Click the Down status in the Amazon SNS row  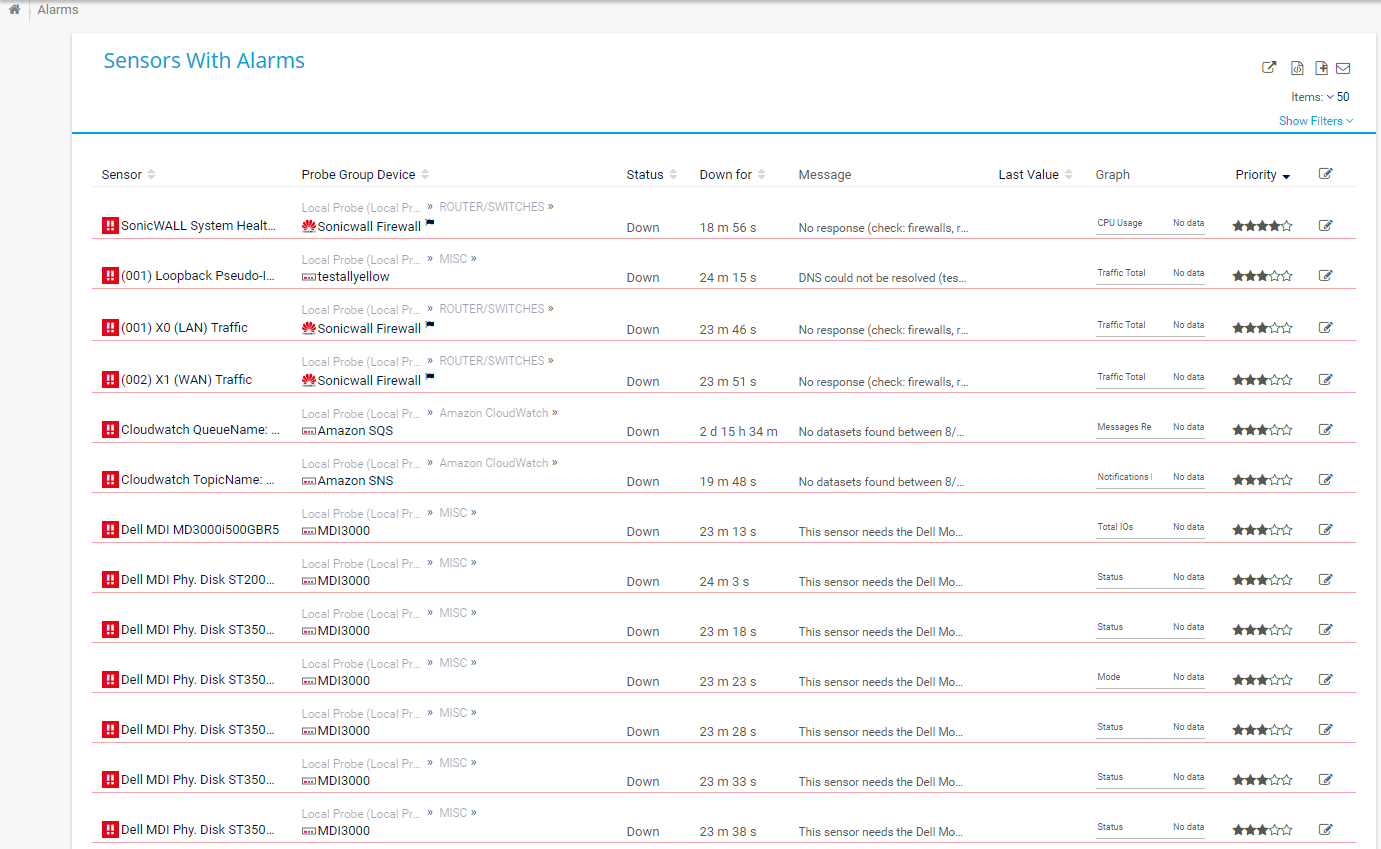643,482
